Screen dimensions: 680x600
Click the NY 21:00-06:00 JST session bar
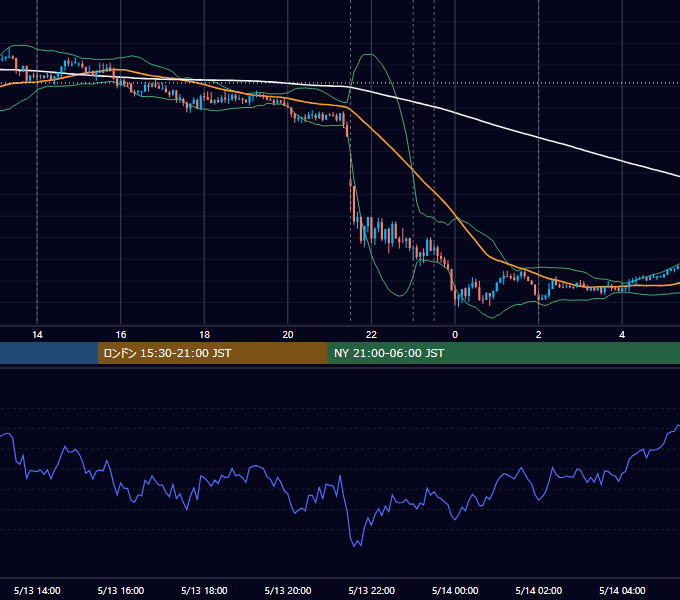[503, 353]
